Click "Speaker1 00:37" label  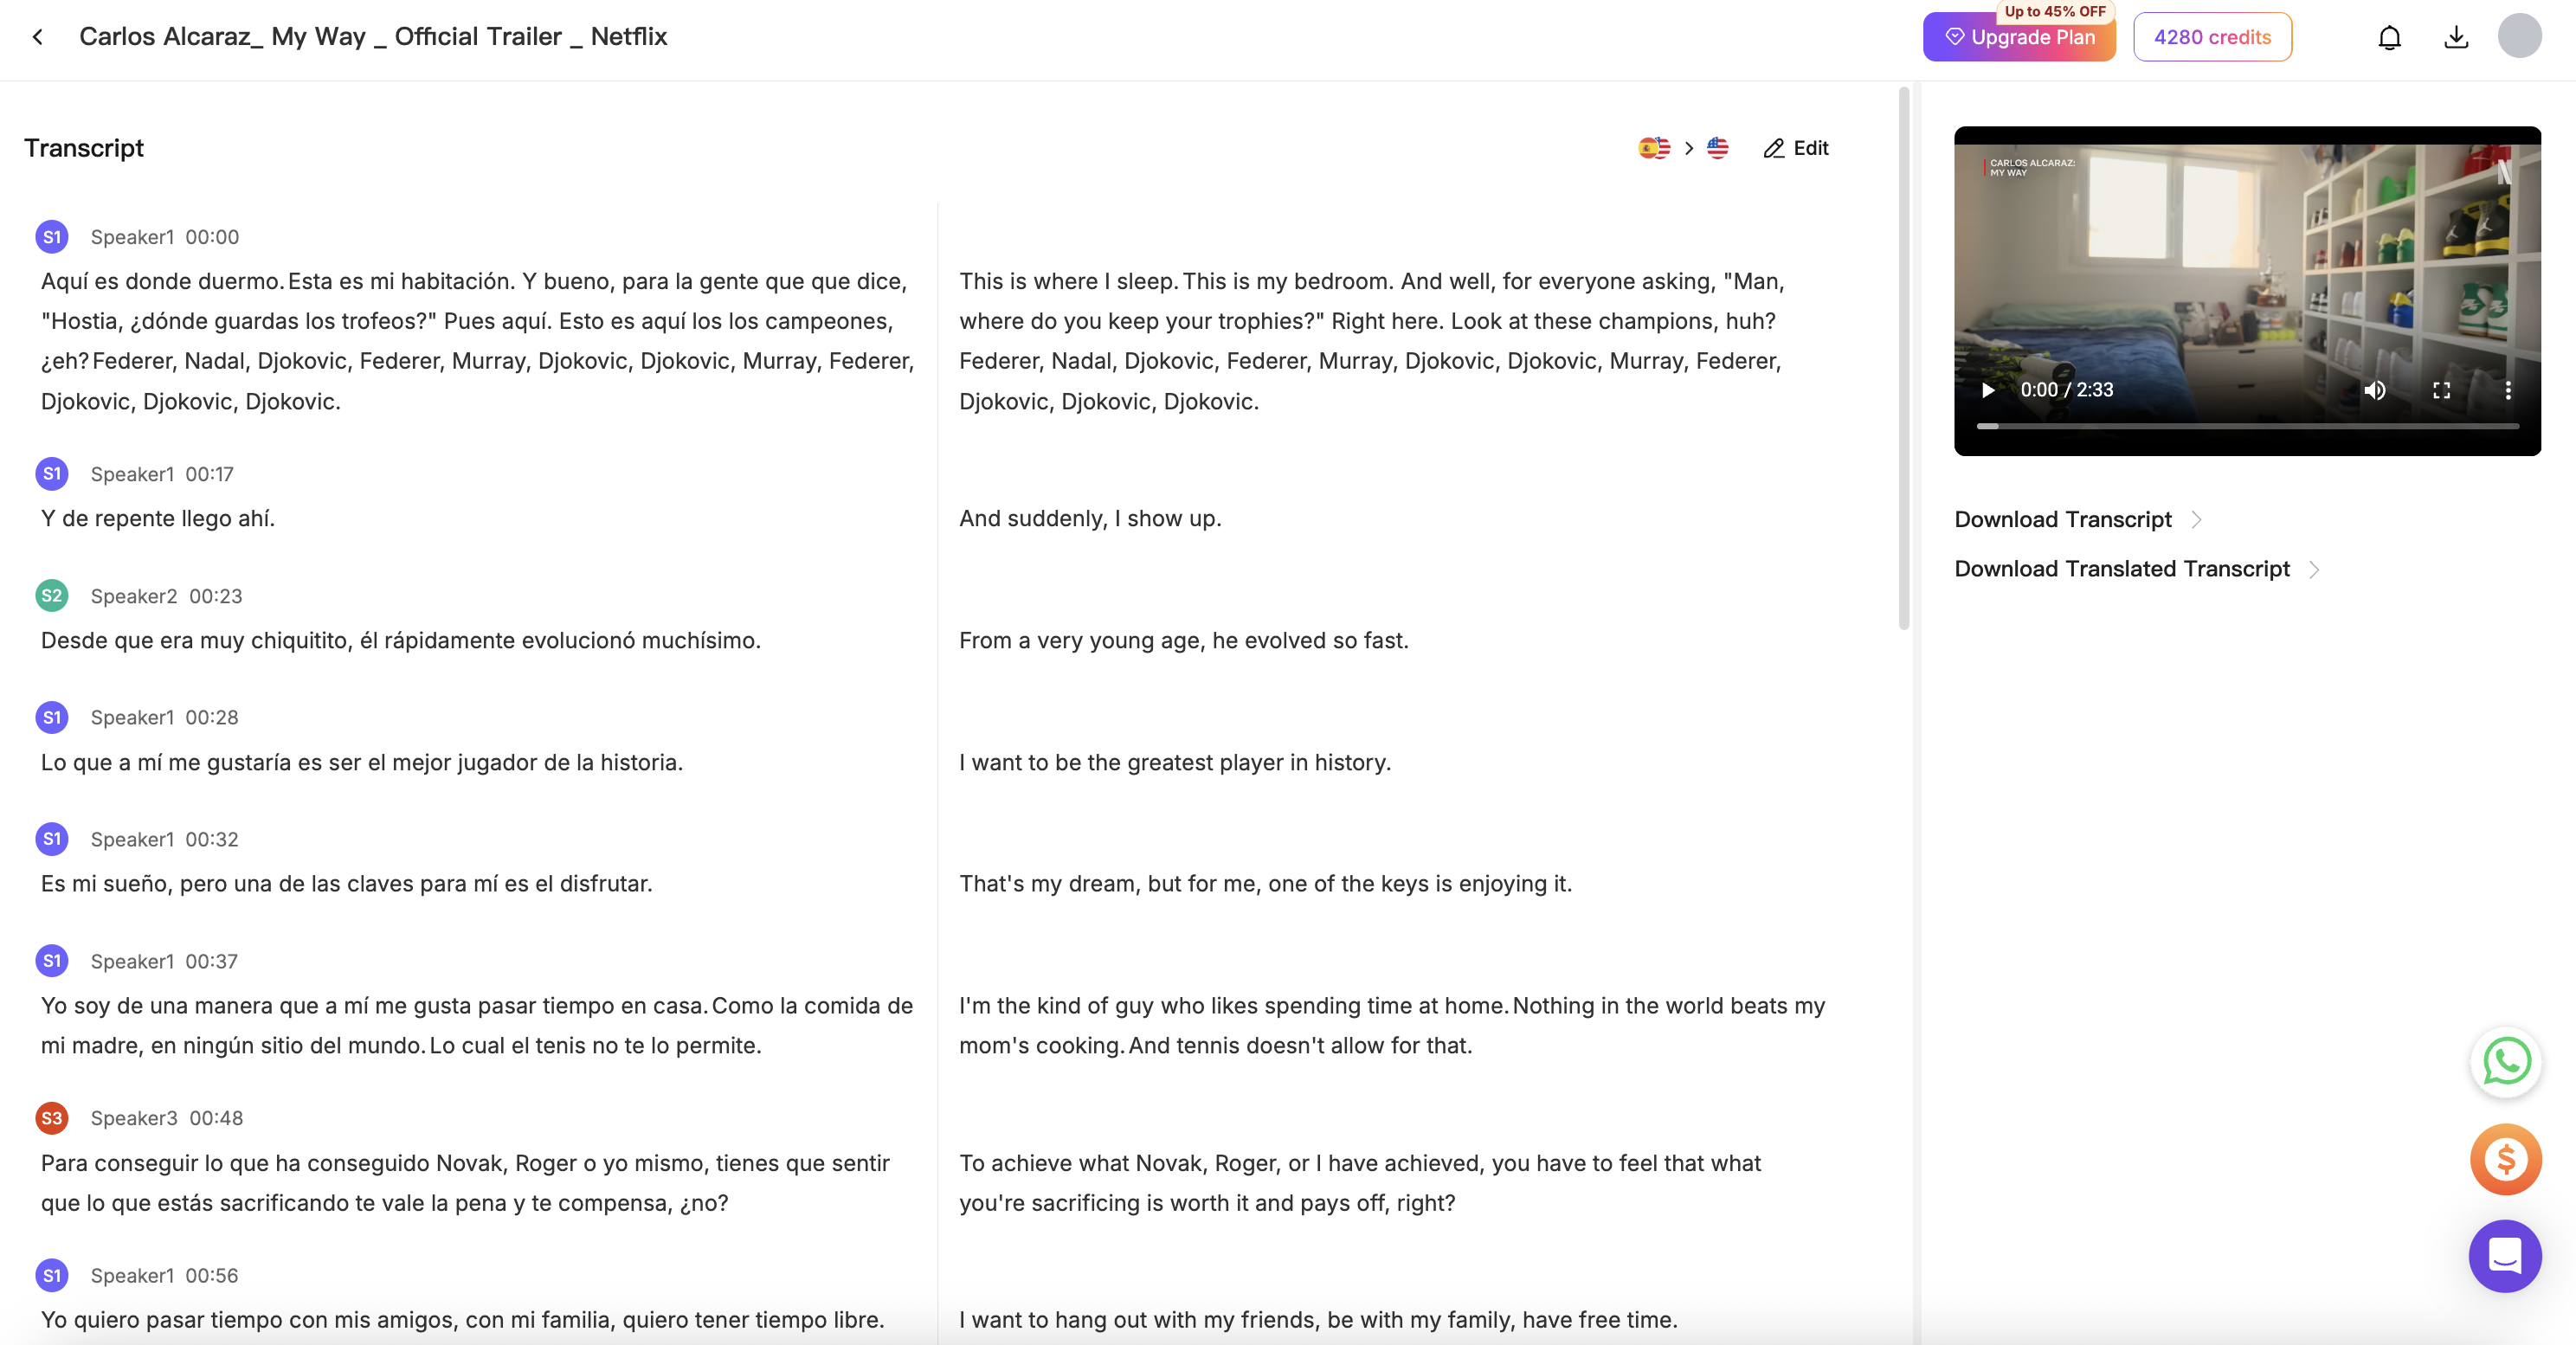point(164,962)
